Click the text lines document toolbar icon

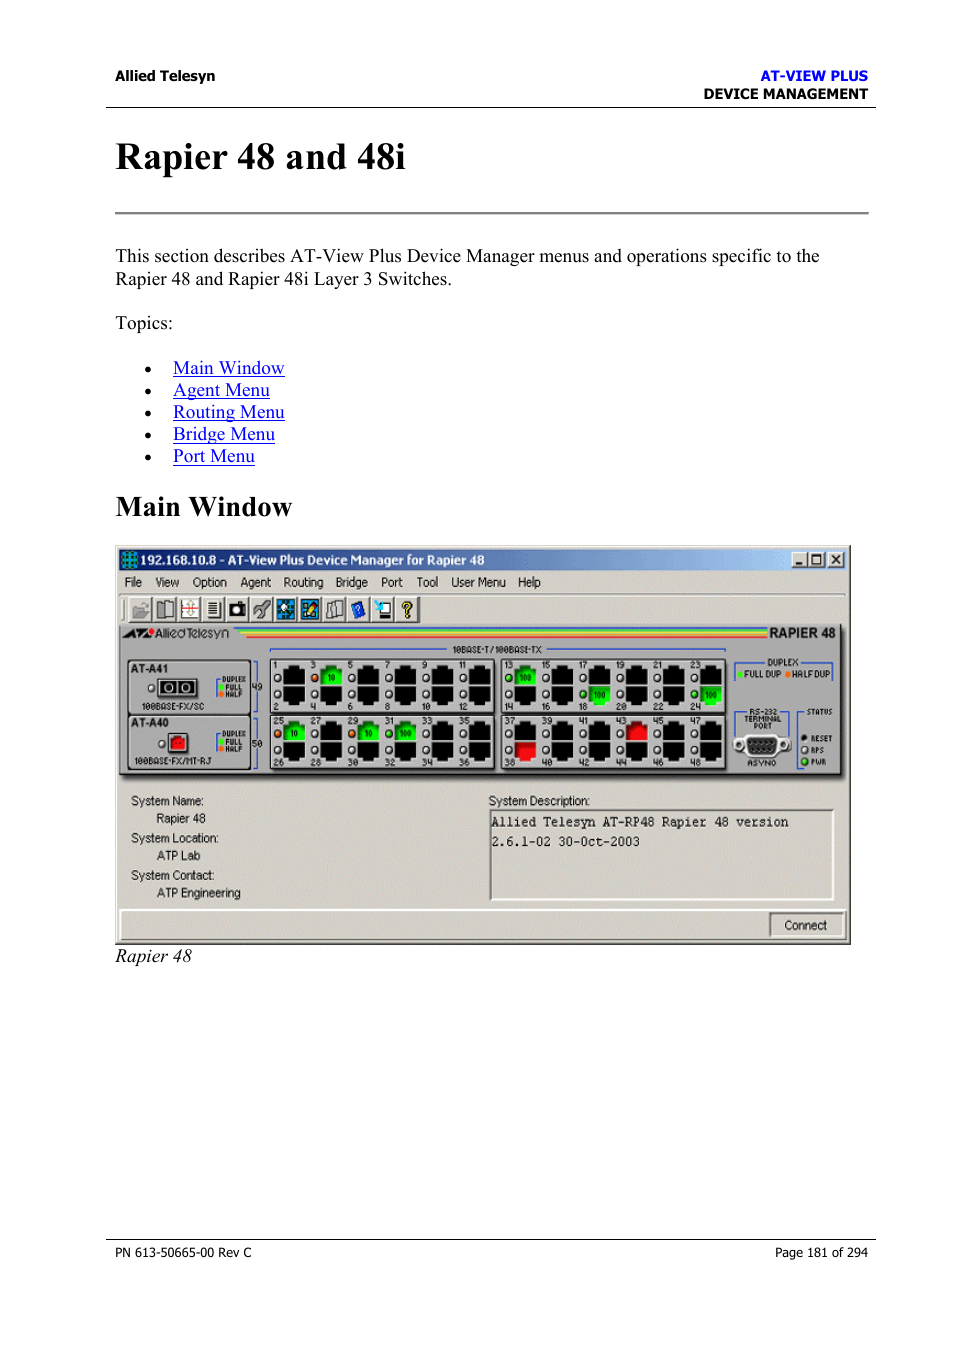[213, 609]
